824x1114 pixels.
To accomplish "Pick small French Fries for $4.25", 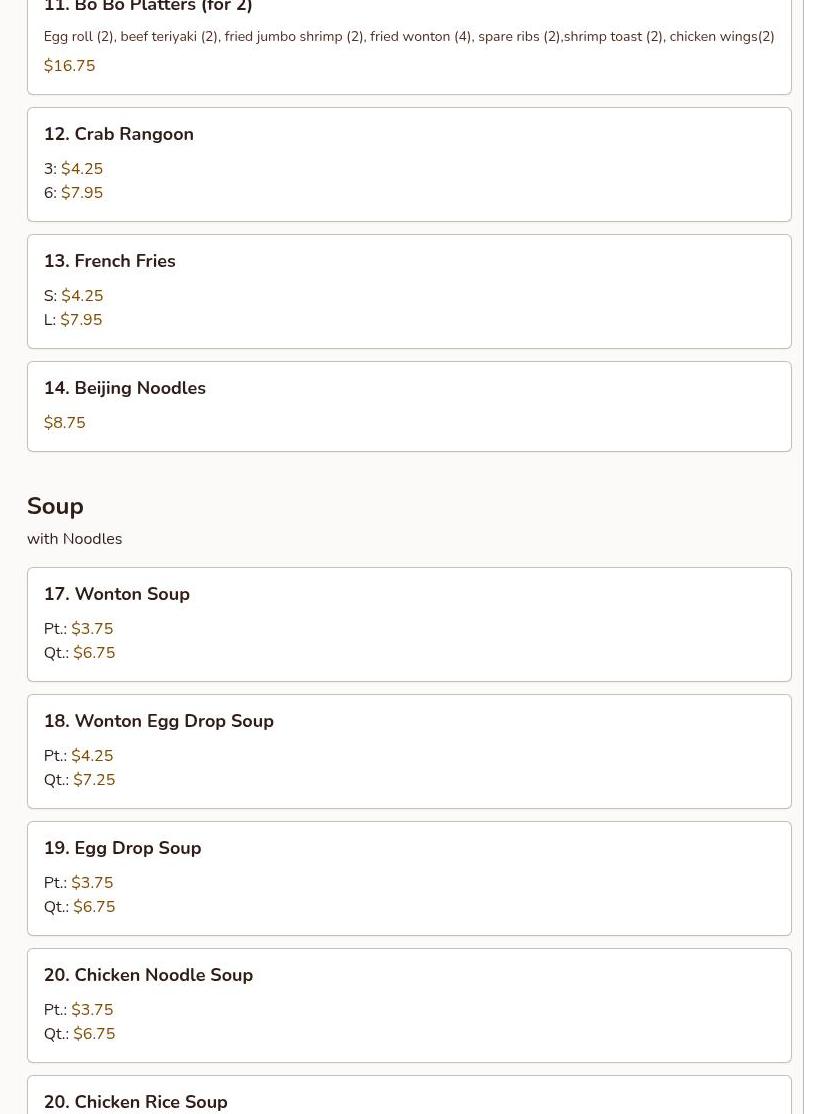I will (x=82, y=296).
